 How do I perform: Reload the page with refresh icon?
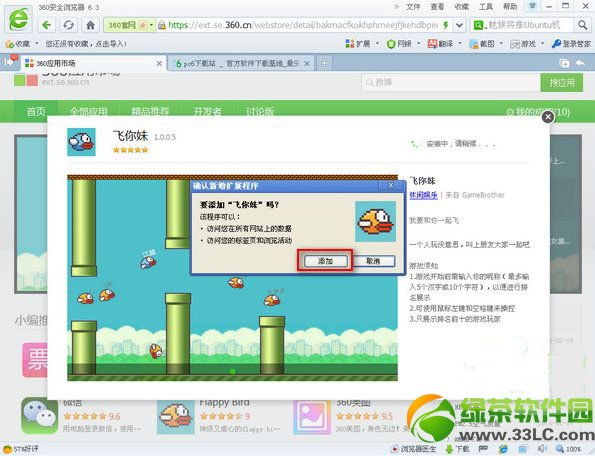[69, 25]
